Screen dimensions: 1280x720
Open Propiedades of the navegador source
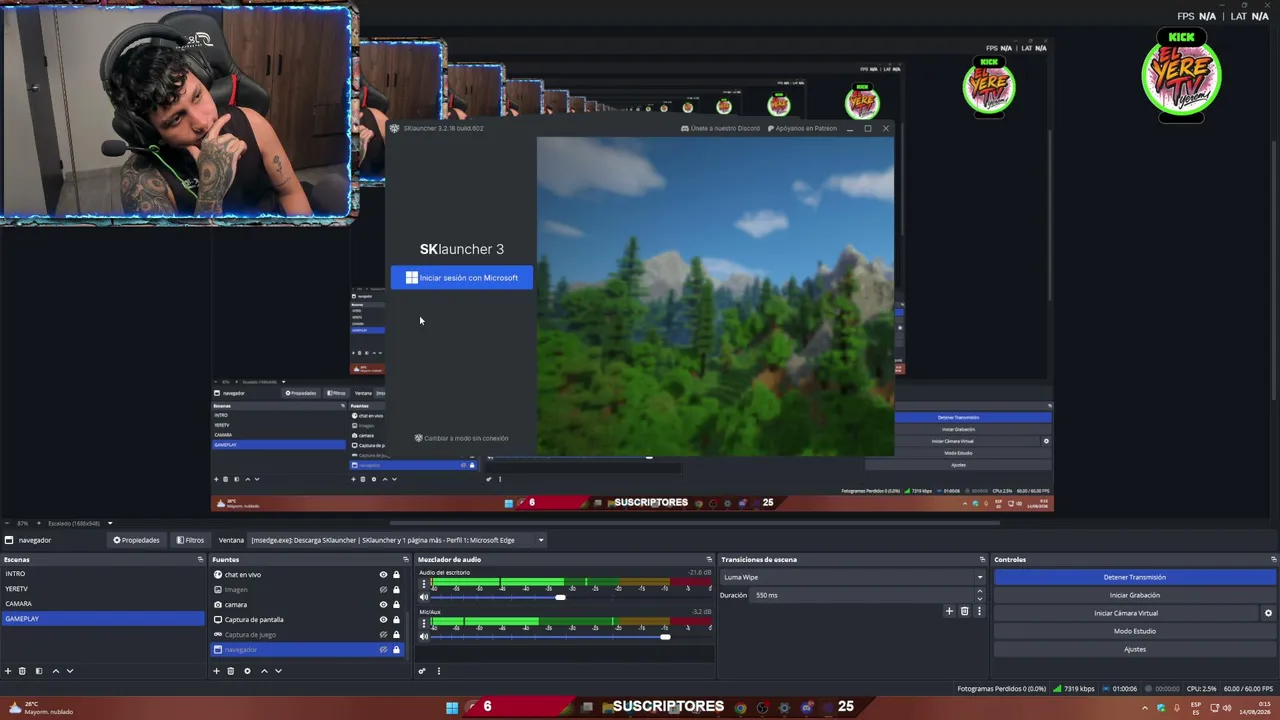[136, 540]
